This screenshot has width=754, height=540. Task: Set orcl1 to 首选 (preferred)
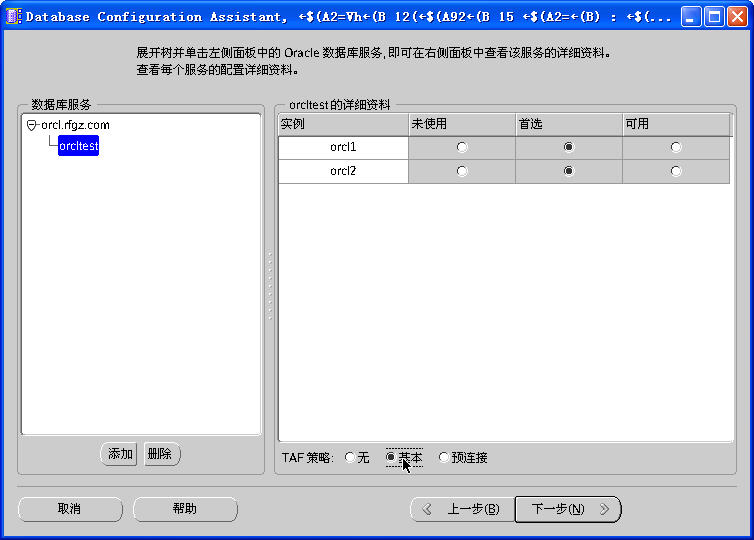pyautogui.click(x=569, y=147)
